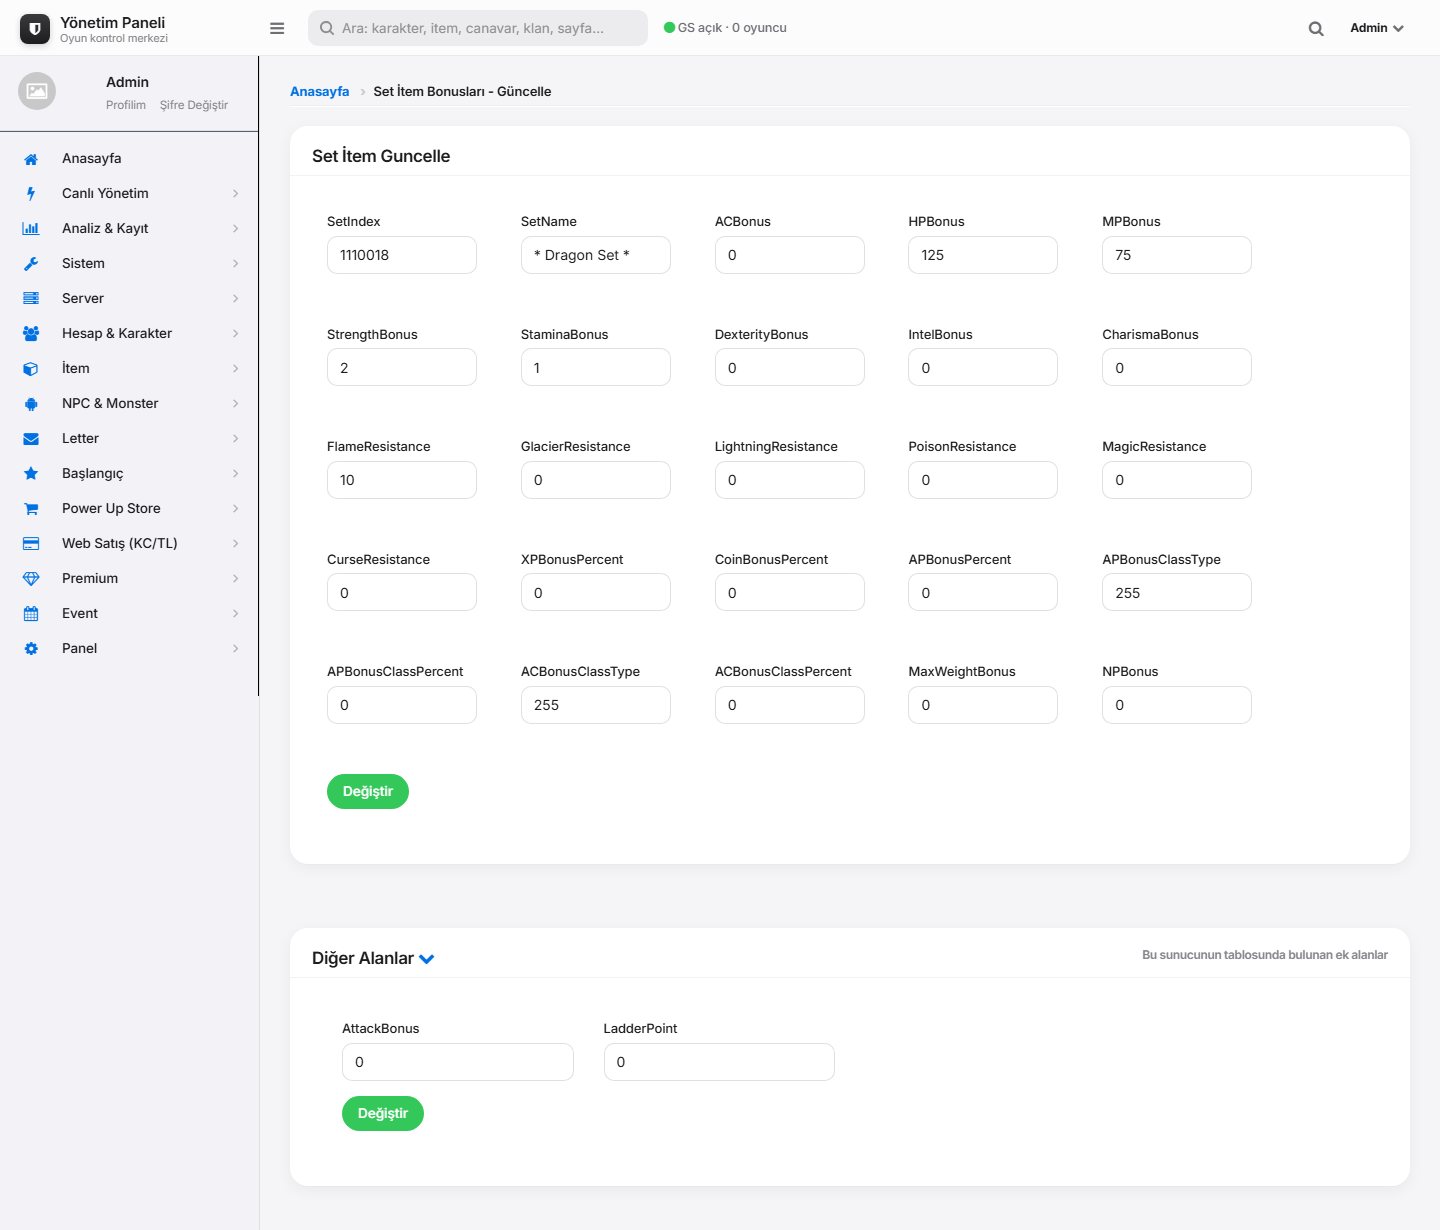Expand the Sistem submenu arrow

coord(236,264)
